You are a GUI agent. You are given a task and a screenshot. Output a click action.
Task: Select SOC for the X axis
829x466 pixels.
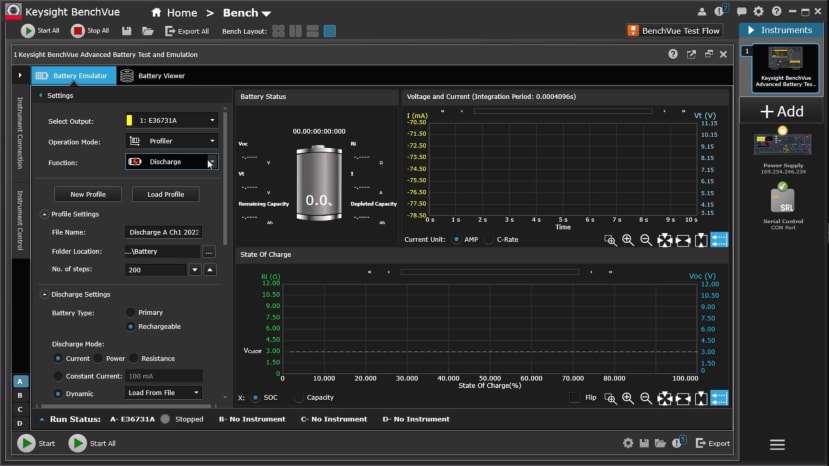255,398
